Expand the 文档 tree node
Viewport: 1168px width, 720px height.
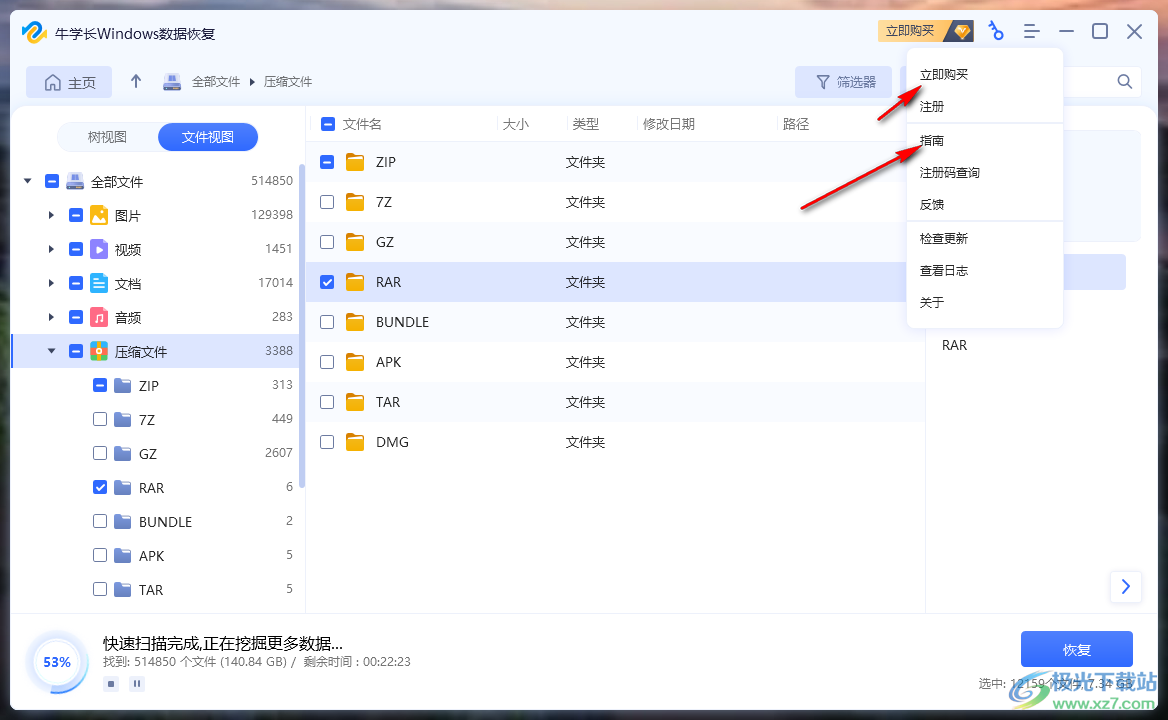pos(51,283)
